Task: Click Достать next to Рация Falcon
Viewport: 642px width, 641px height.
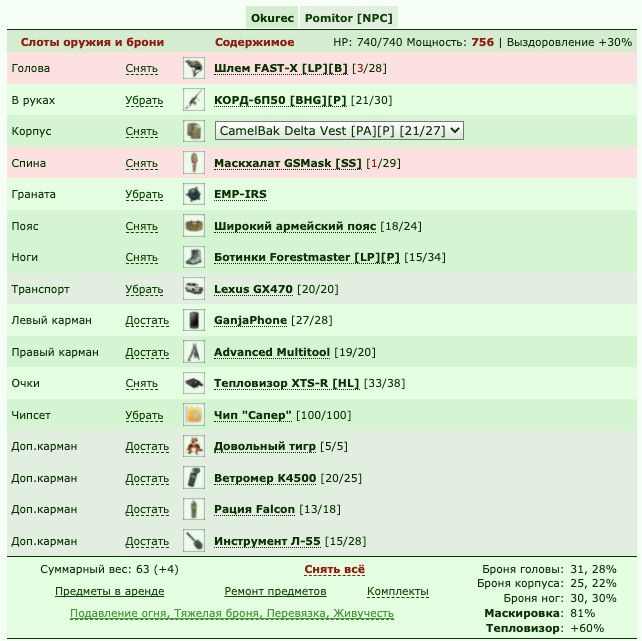Action: coord(147,510)
